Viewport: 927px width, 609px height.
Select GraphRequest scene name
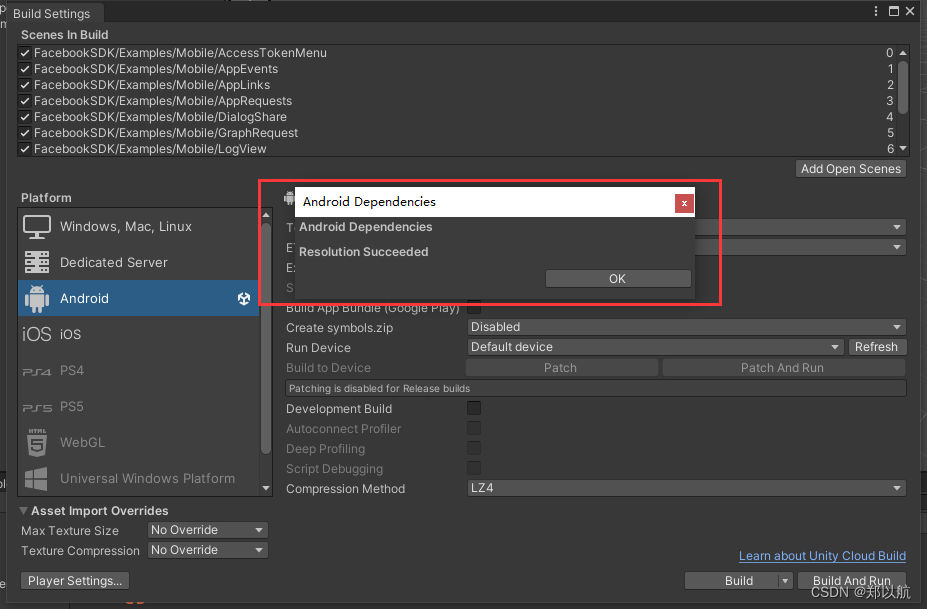click(166, 133)
